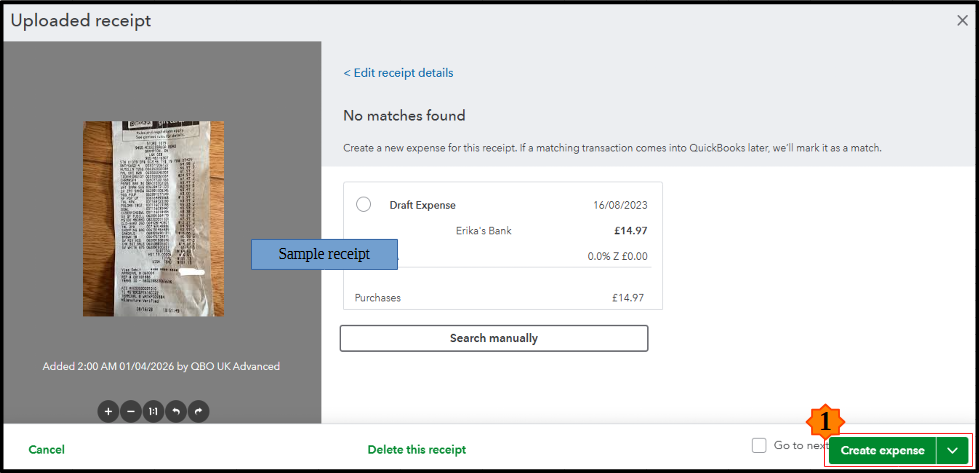979x473 pixels.
Task: Reset receipt image to 1:1 scale
Action: [x=153, y=411]
